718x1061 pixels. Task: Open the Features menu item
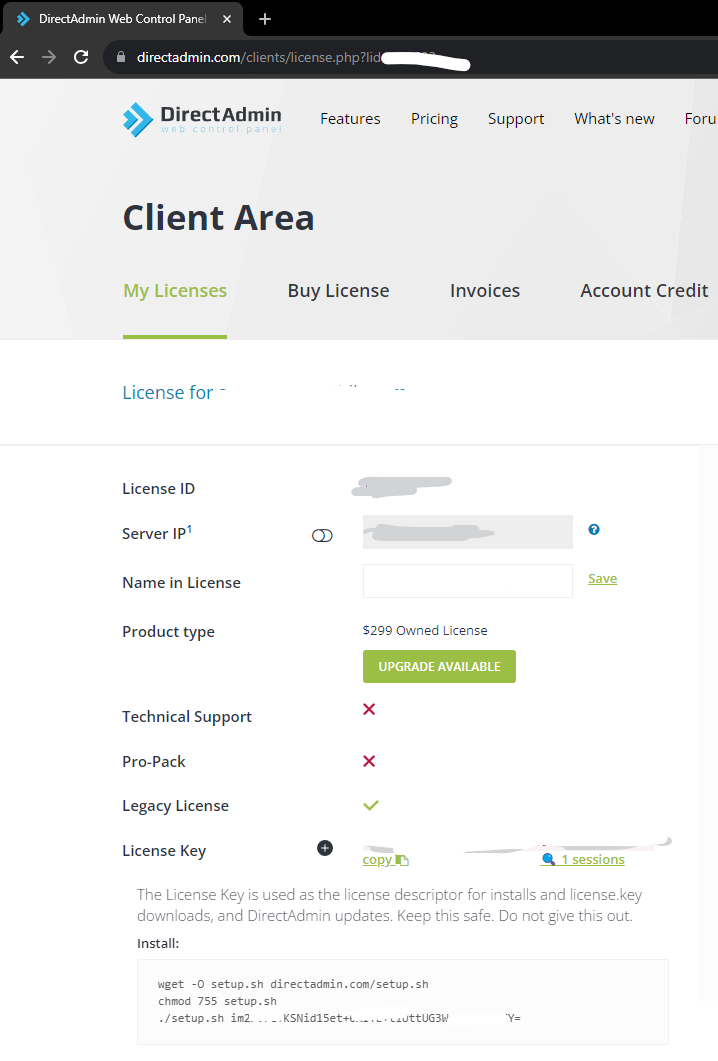pyautogui.click(x=350, y=119)
